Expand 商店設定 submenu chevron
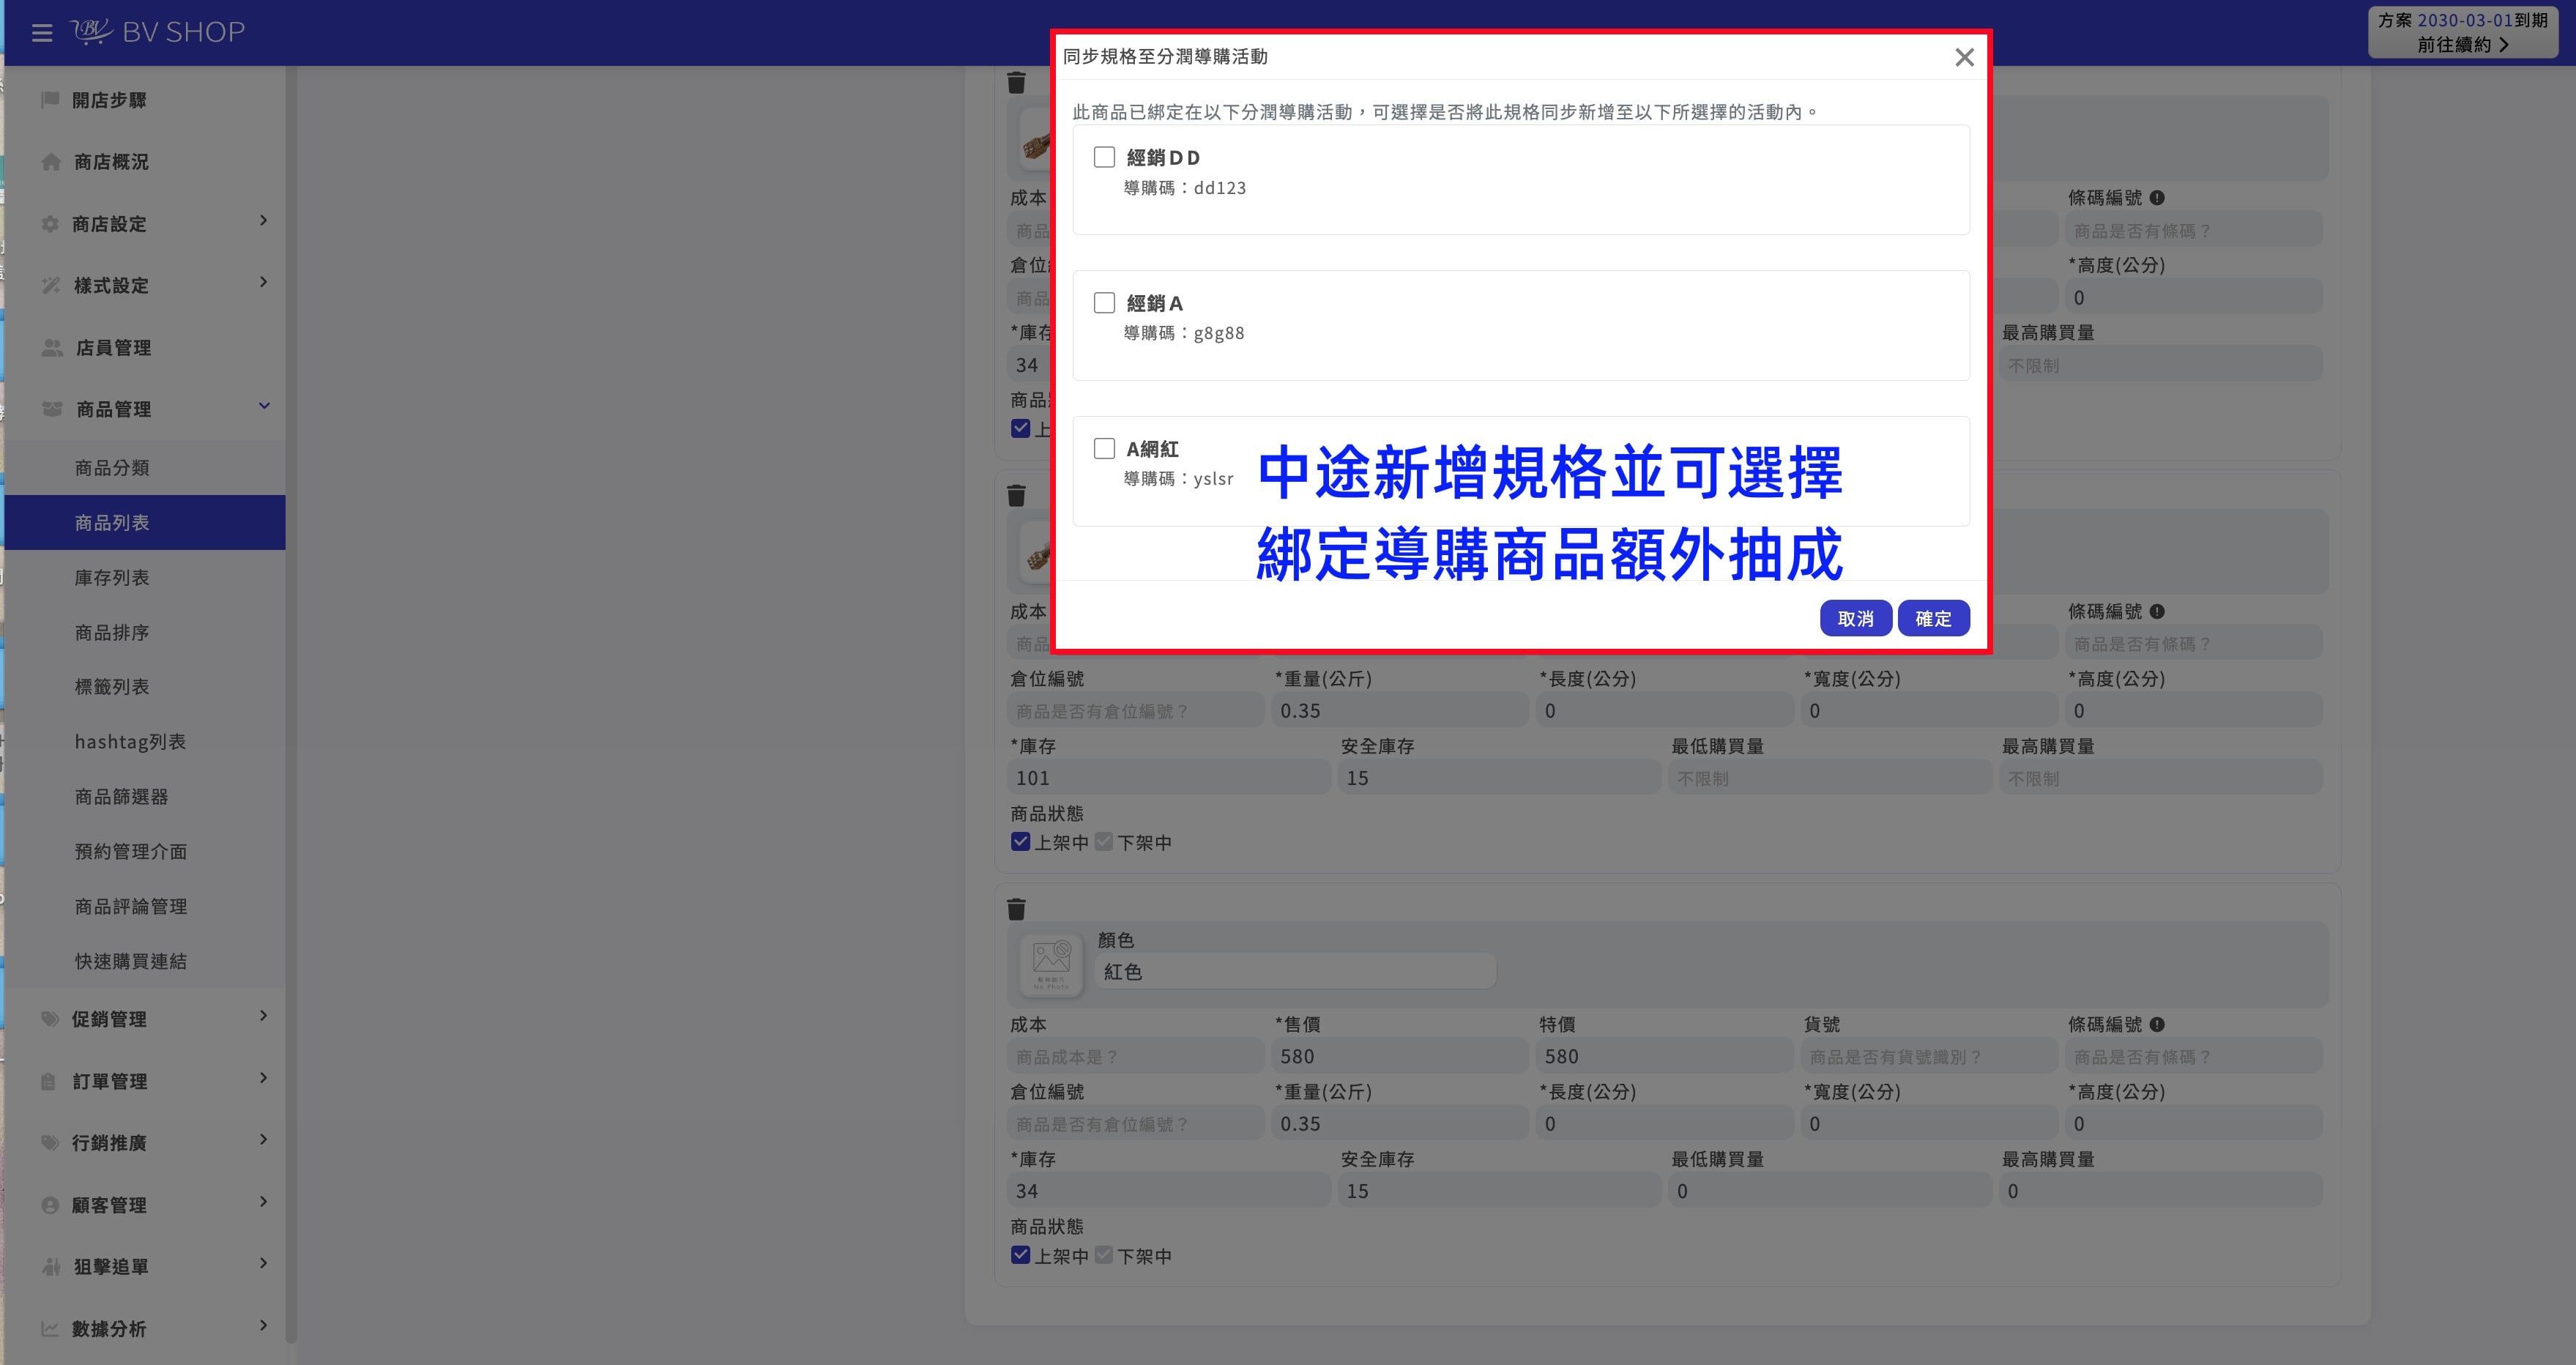The image size is (2576, 1365). coord(264,220)
